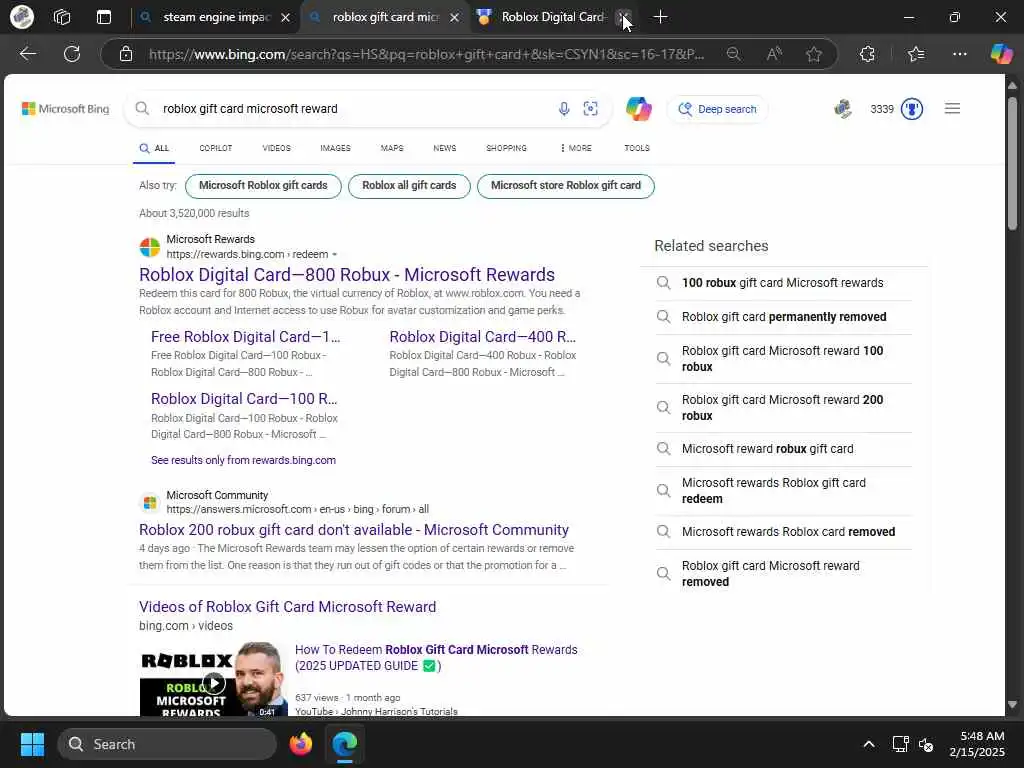The height and width of the screenshot is (768, 1024).
Task: Open Roblox 200 robux Microsoft Community result
Action: point(354,530)
